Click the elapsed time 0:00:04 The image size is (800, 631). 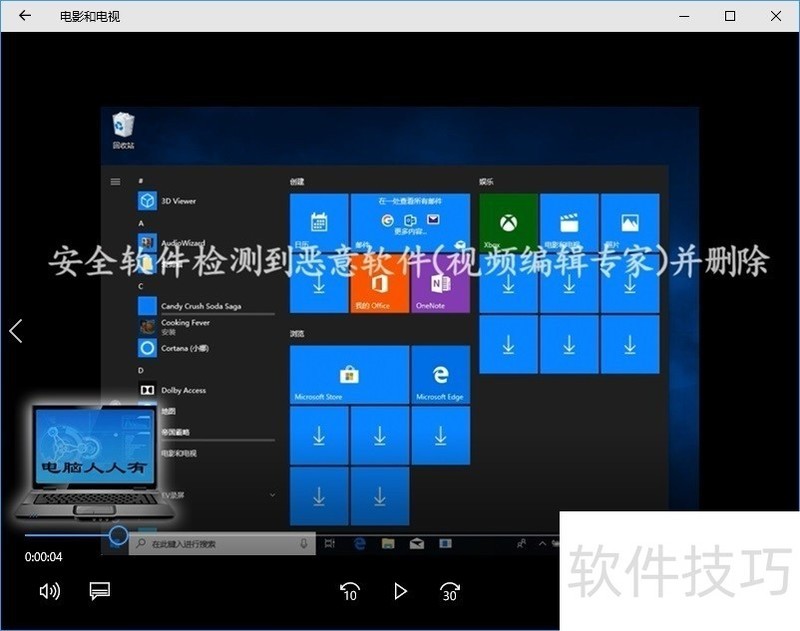point(43,557)
